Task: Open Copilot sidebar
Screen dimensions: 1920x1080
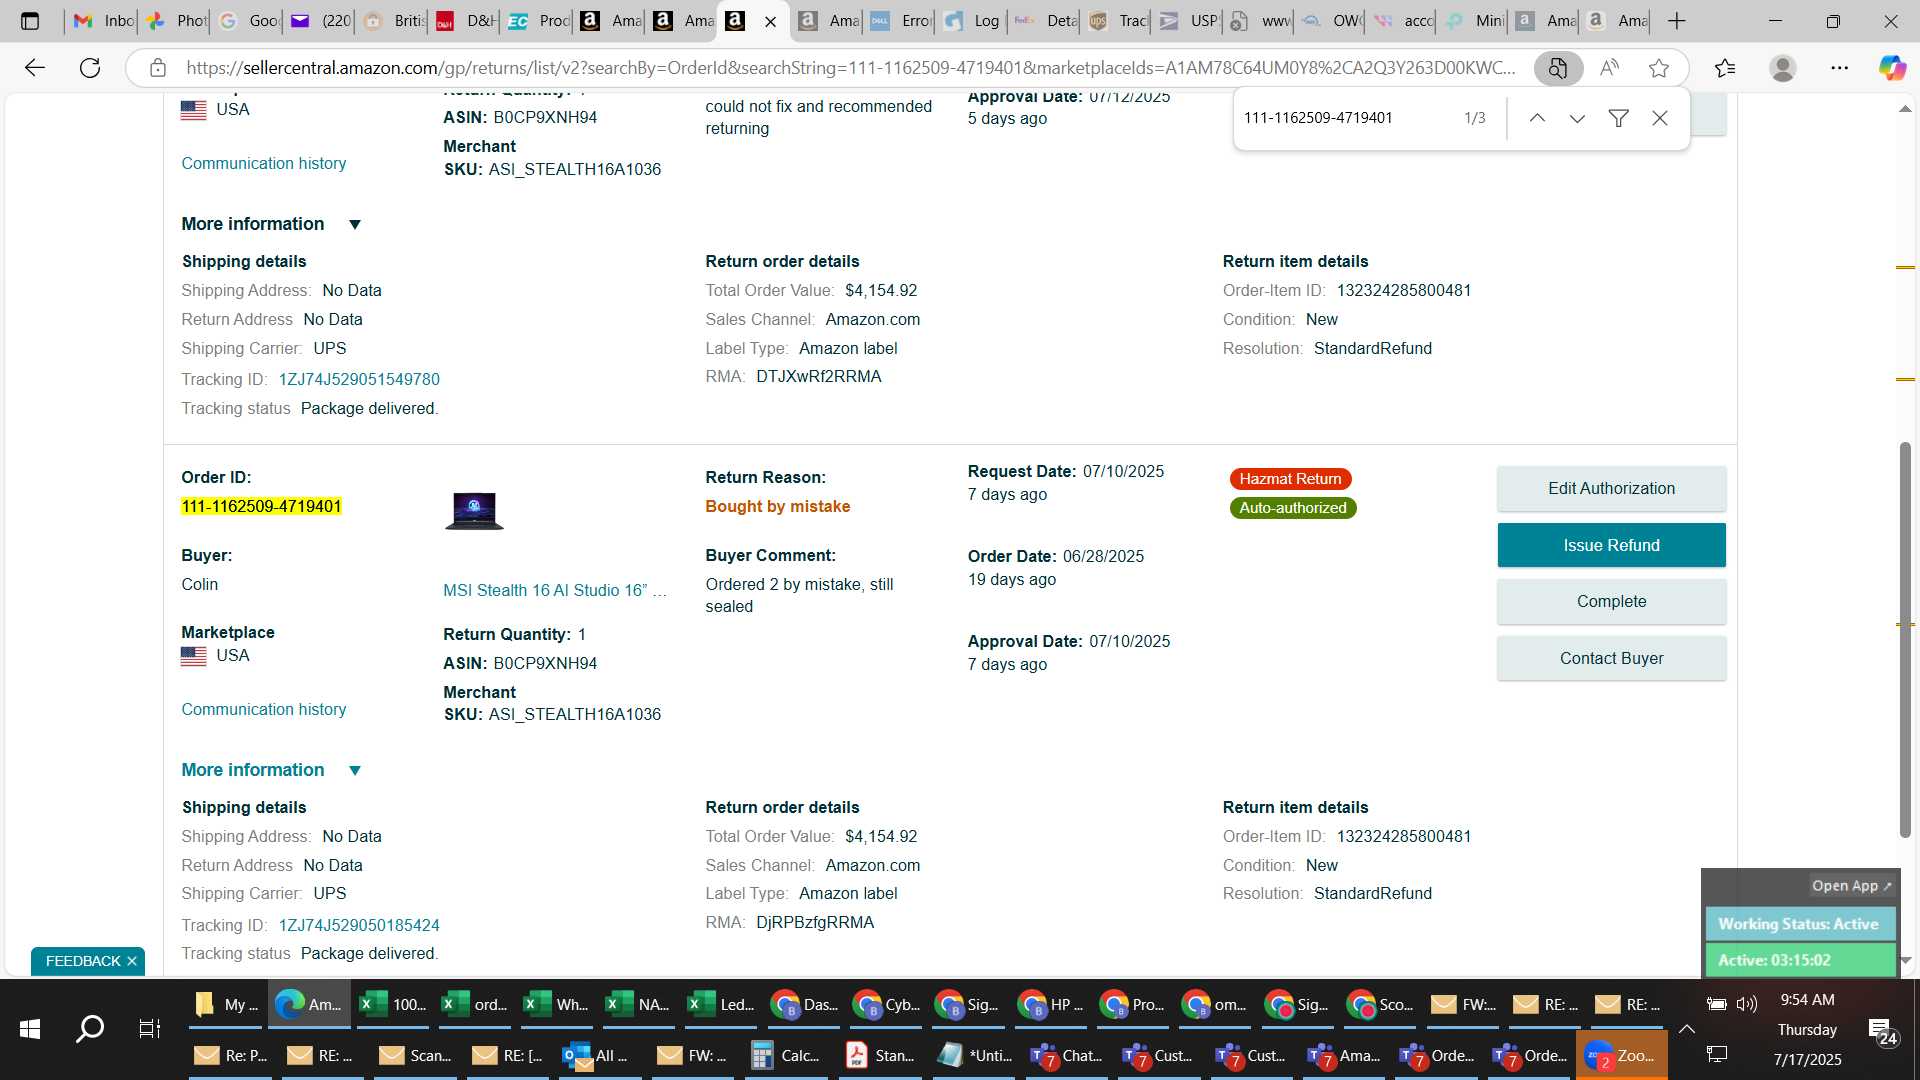Action: 1891,68
